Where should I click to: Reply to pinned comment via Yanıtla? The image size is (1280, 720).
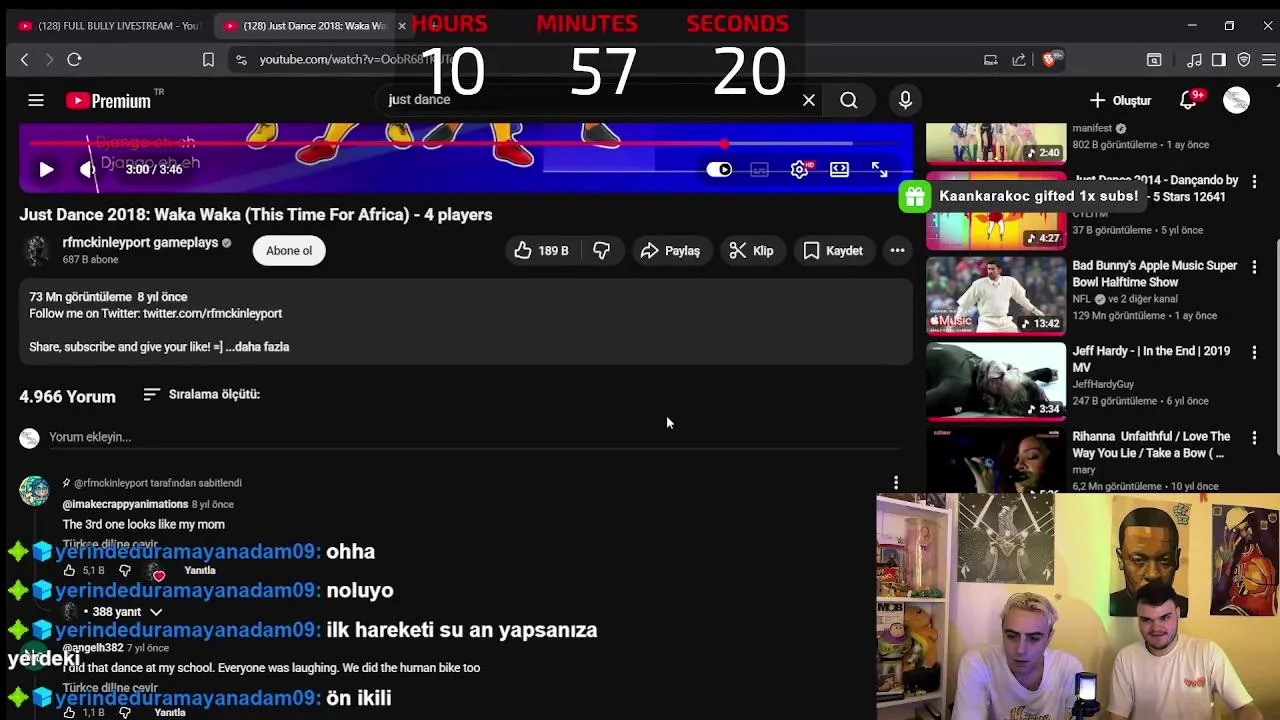tap(199, 571)
